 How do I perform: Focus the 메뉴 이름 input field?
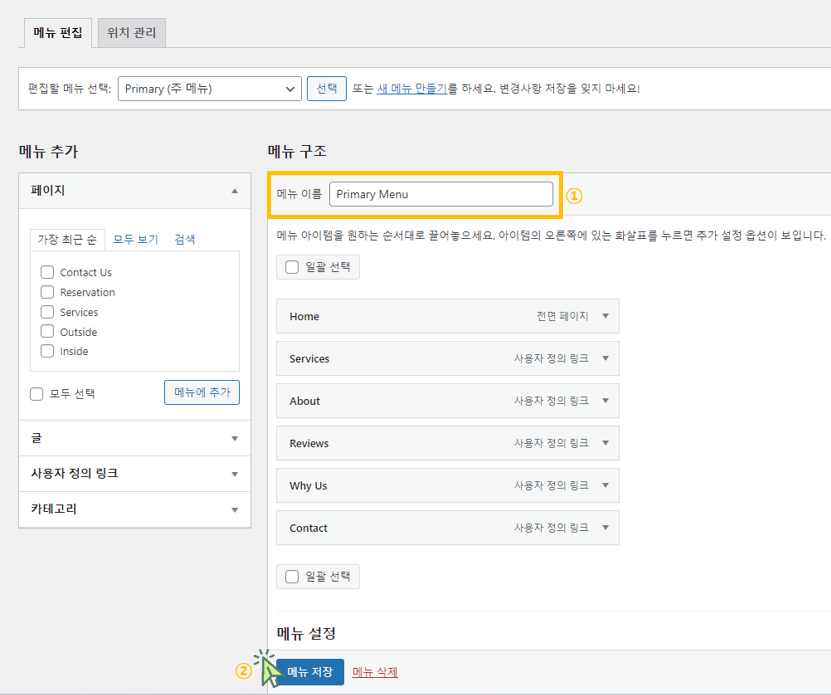click(441, 194)
